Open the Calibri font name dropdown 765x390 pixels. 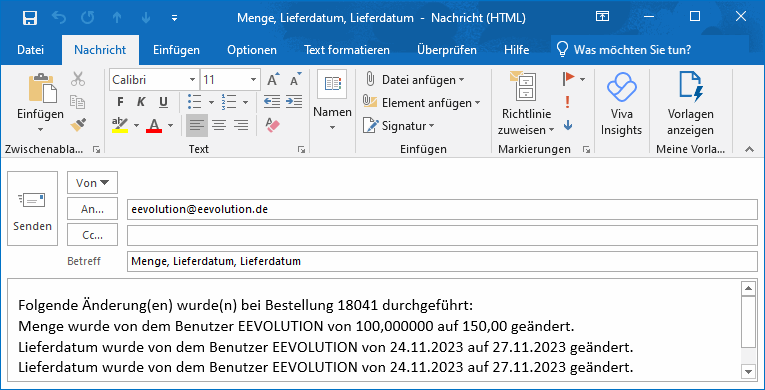click(193, 80)
